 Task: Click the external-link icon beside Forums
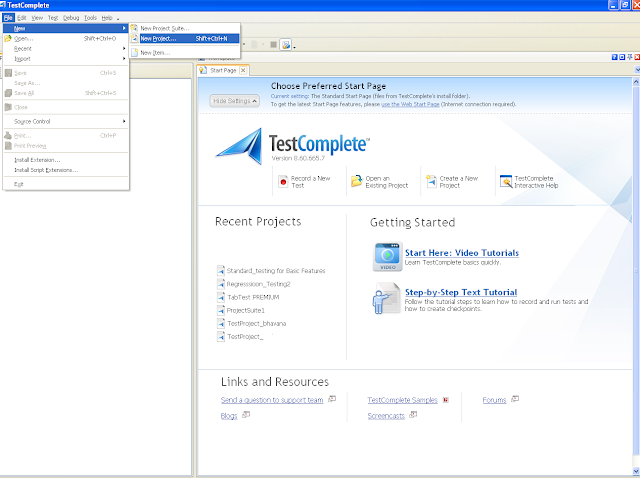point(515,399)
